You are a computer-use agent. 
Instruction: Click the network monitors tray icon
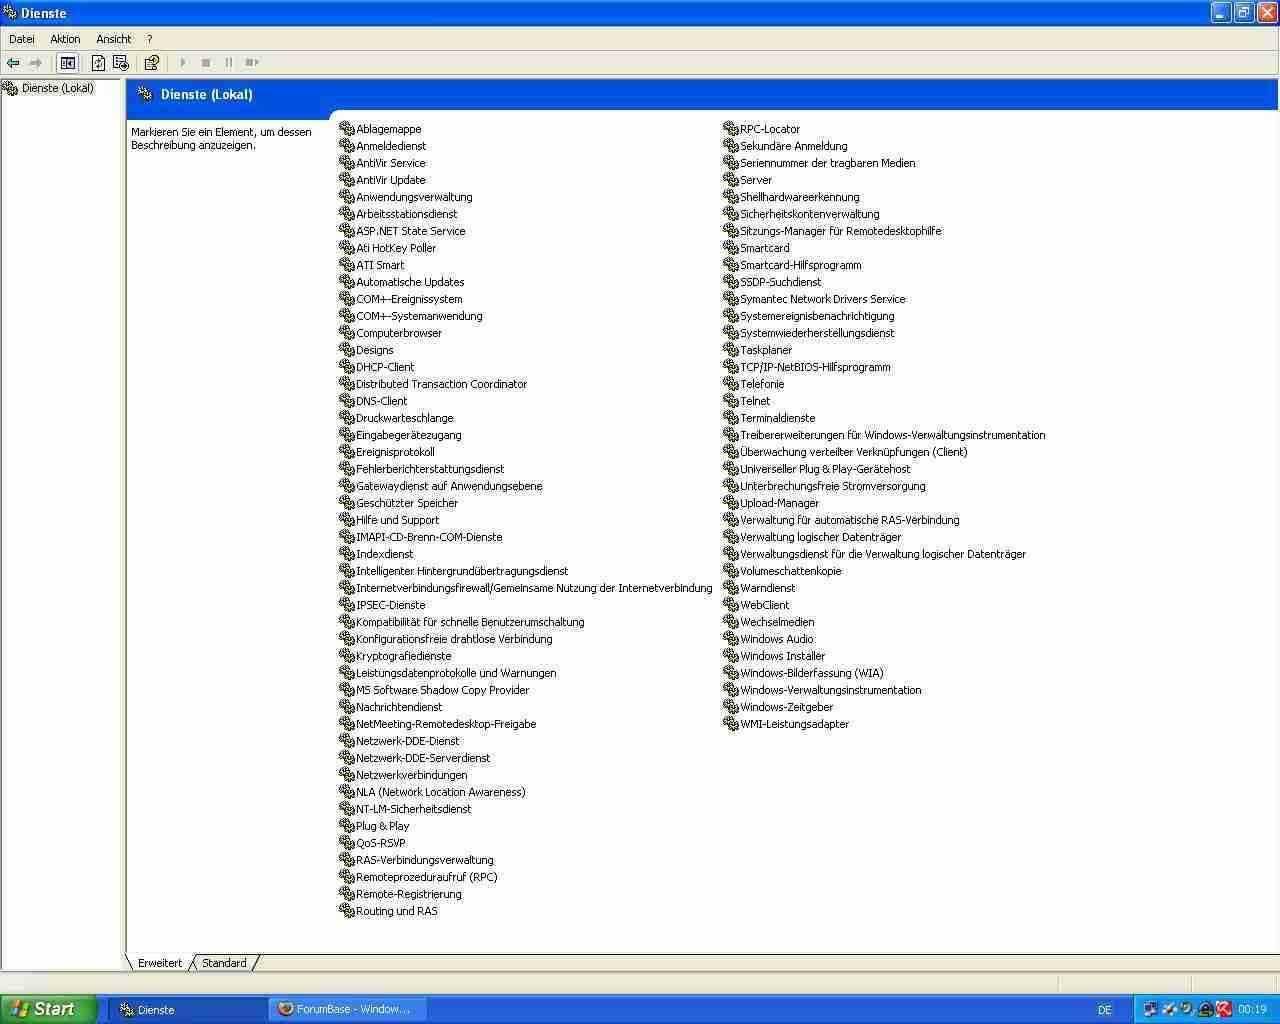[x=1150, y=1009]
